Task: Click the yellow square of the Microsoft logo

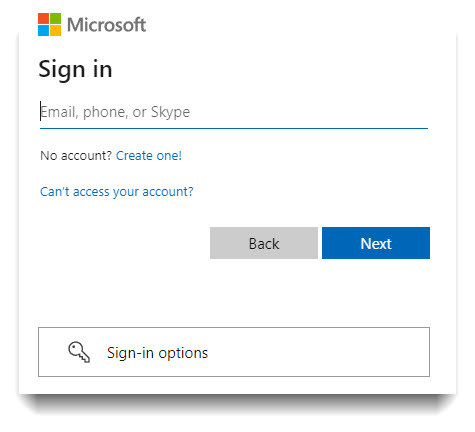Action: (56, 31)
